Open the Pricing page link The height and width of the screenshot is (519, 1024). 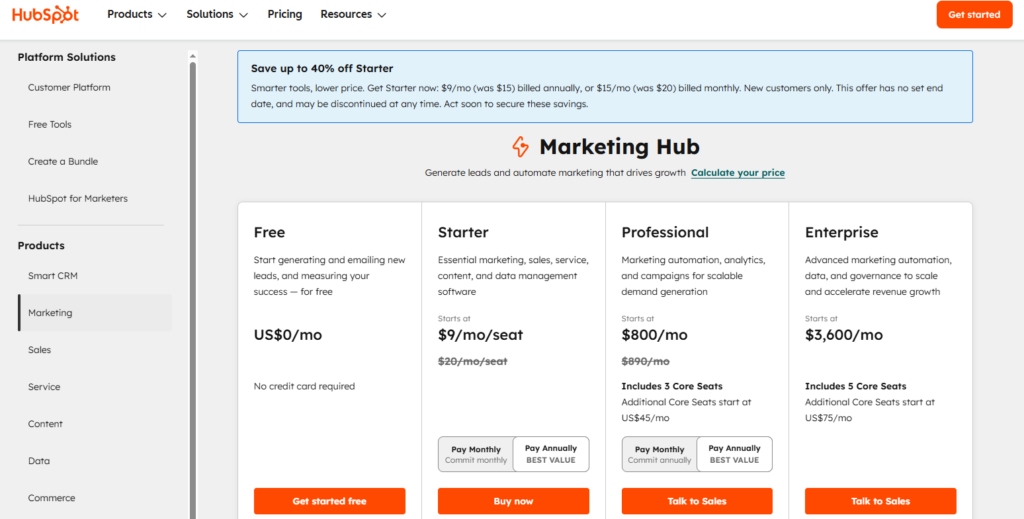(285, 15)
